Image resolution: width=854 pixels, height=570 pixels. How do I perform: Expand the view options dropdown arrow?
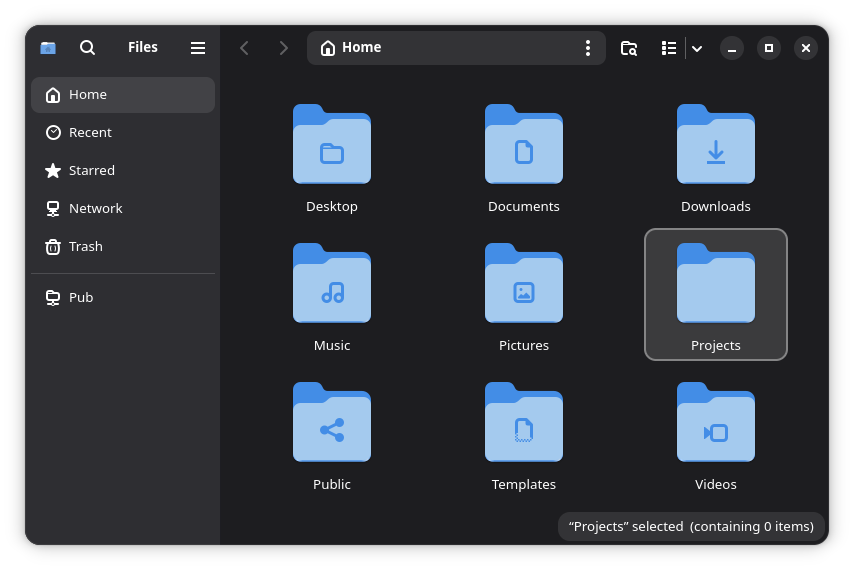[697, 48]
